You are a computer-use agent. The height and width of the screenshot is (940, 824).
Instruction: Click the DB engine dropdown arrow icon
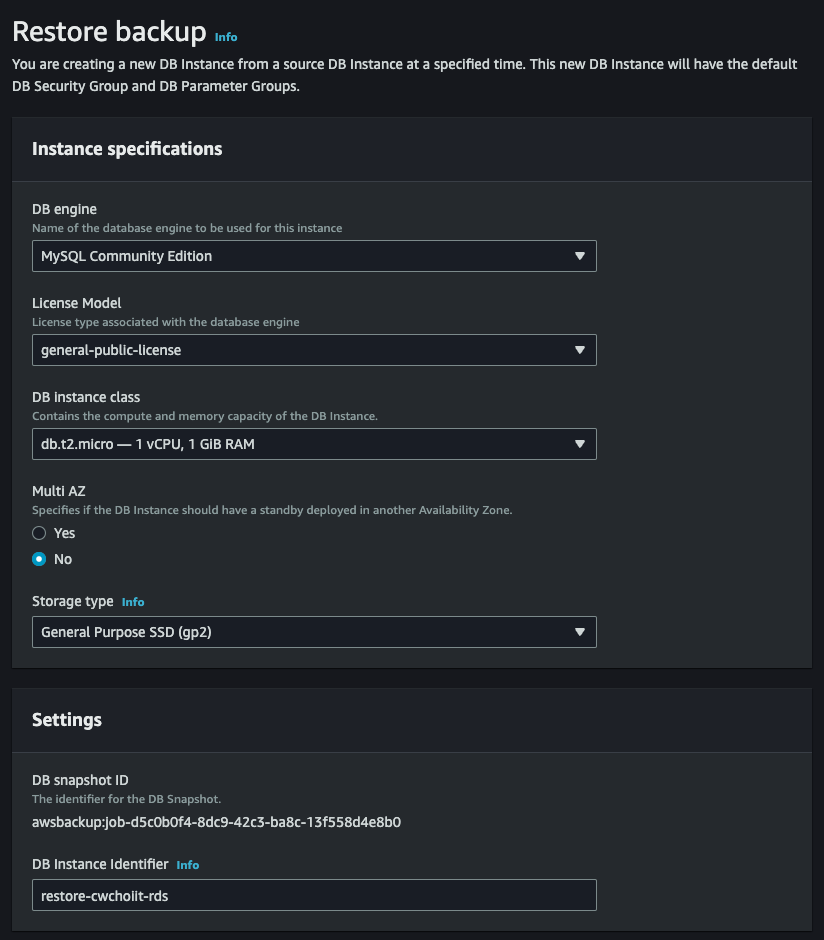tap(579, 256)
